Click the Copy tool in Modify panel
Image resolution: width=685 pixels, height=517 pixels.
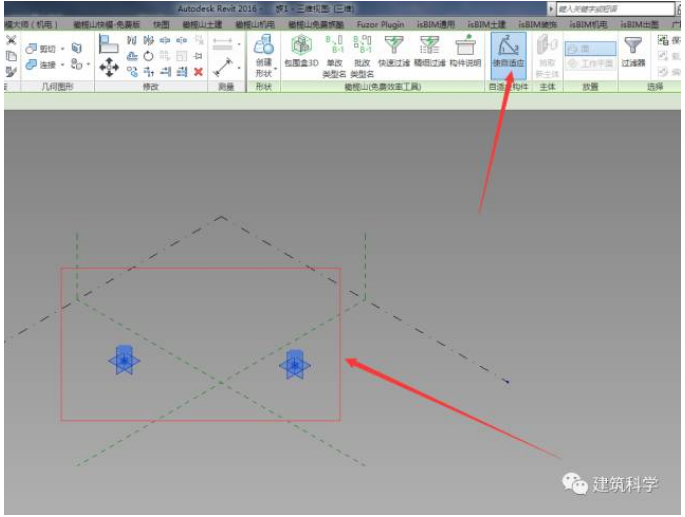coord(132,71)
